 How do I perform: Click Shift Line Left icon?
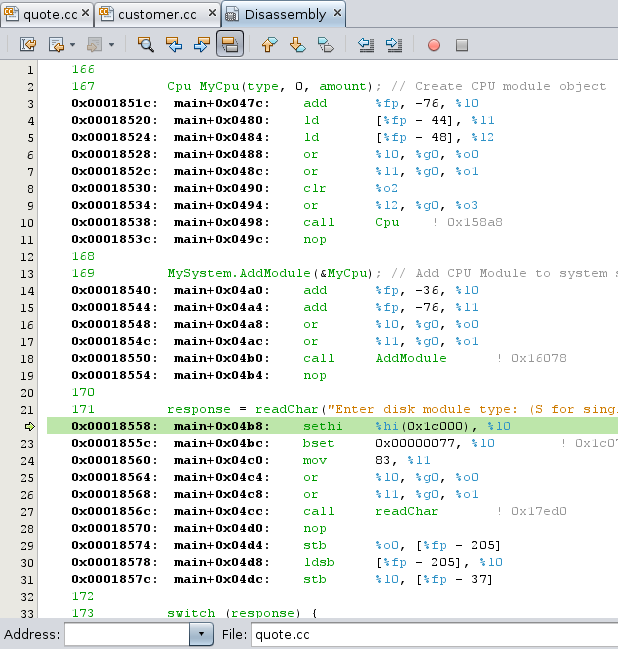(365, 45)
